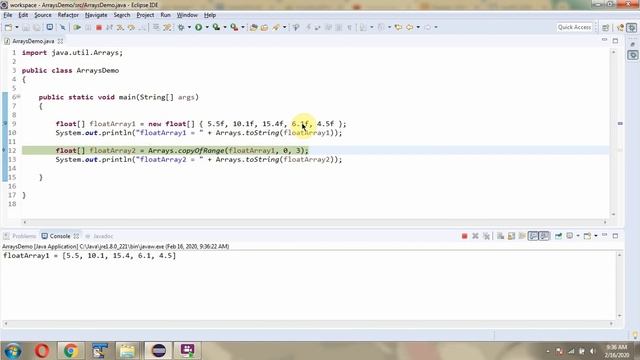640x360 pixels.
Task: Click the Coverage run icon
Action: pyautogui.click(x=216, y=27)
